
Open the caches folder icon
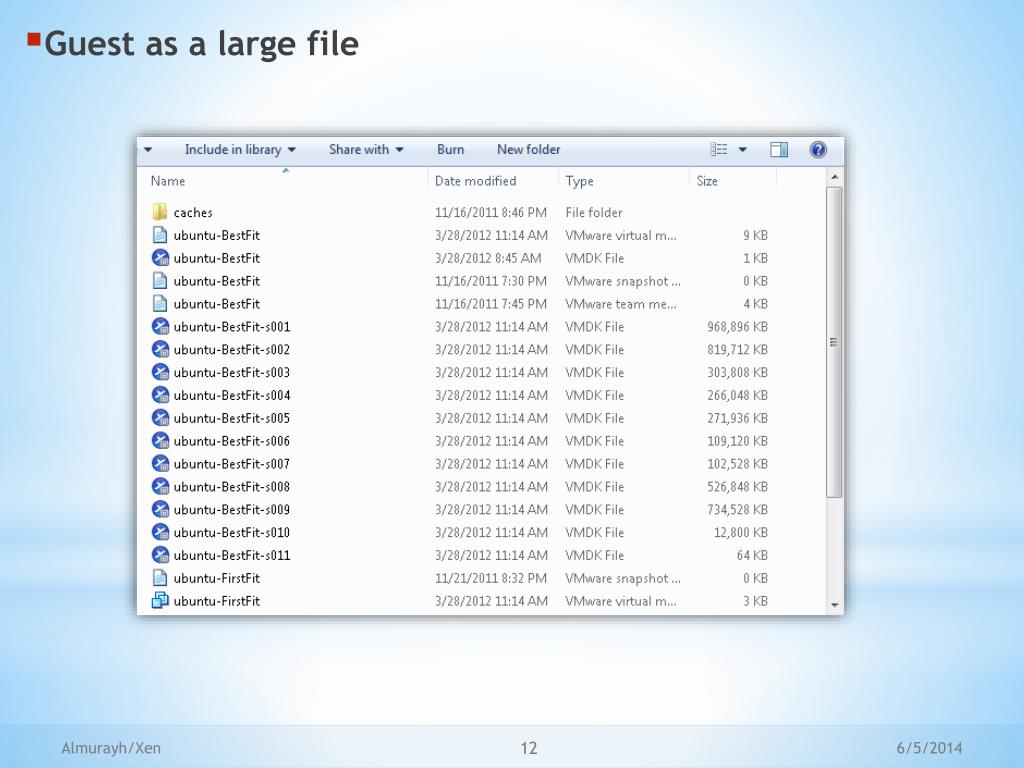(160, 212)
